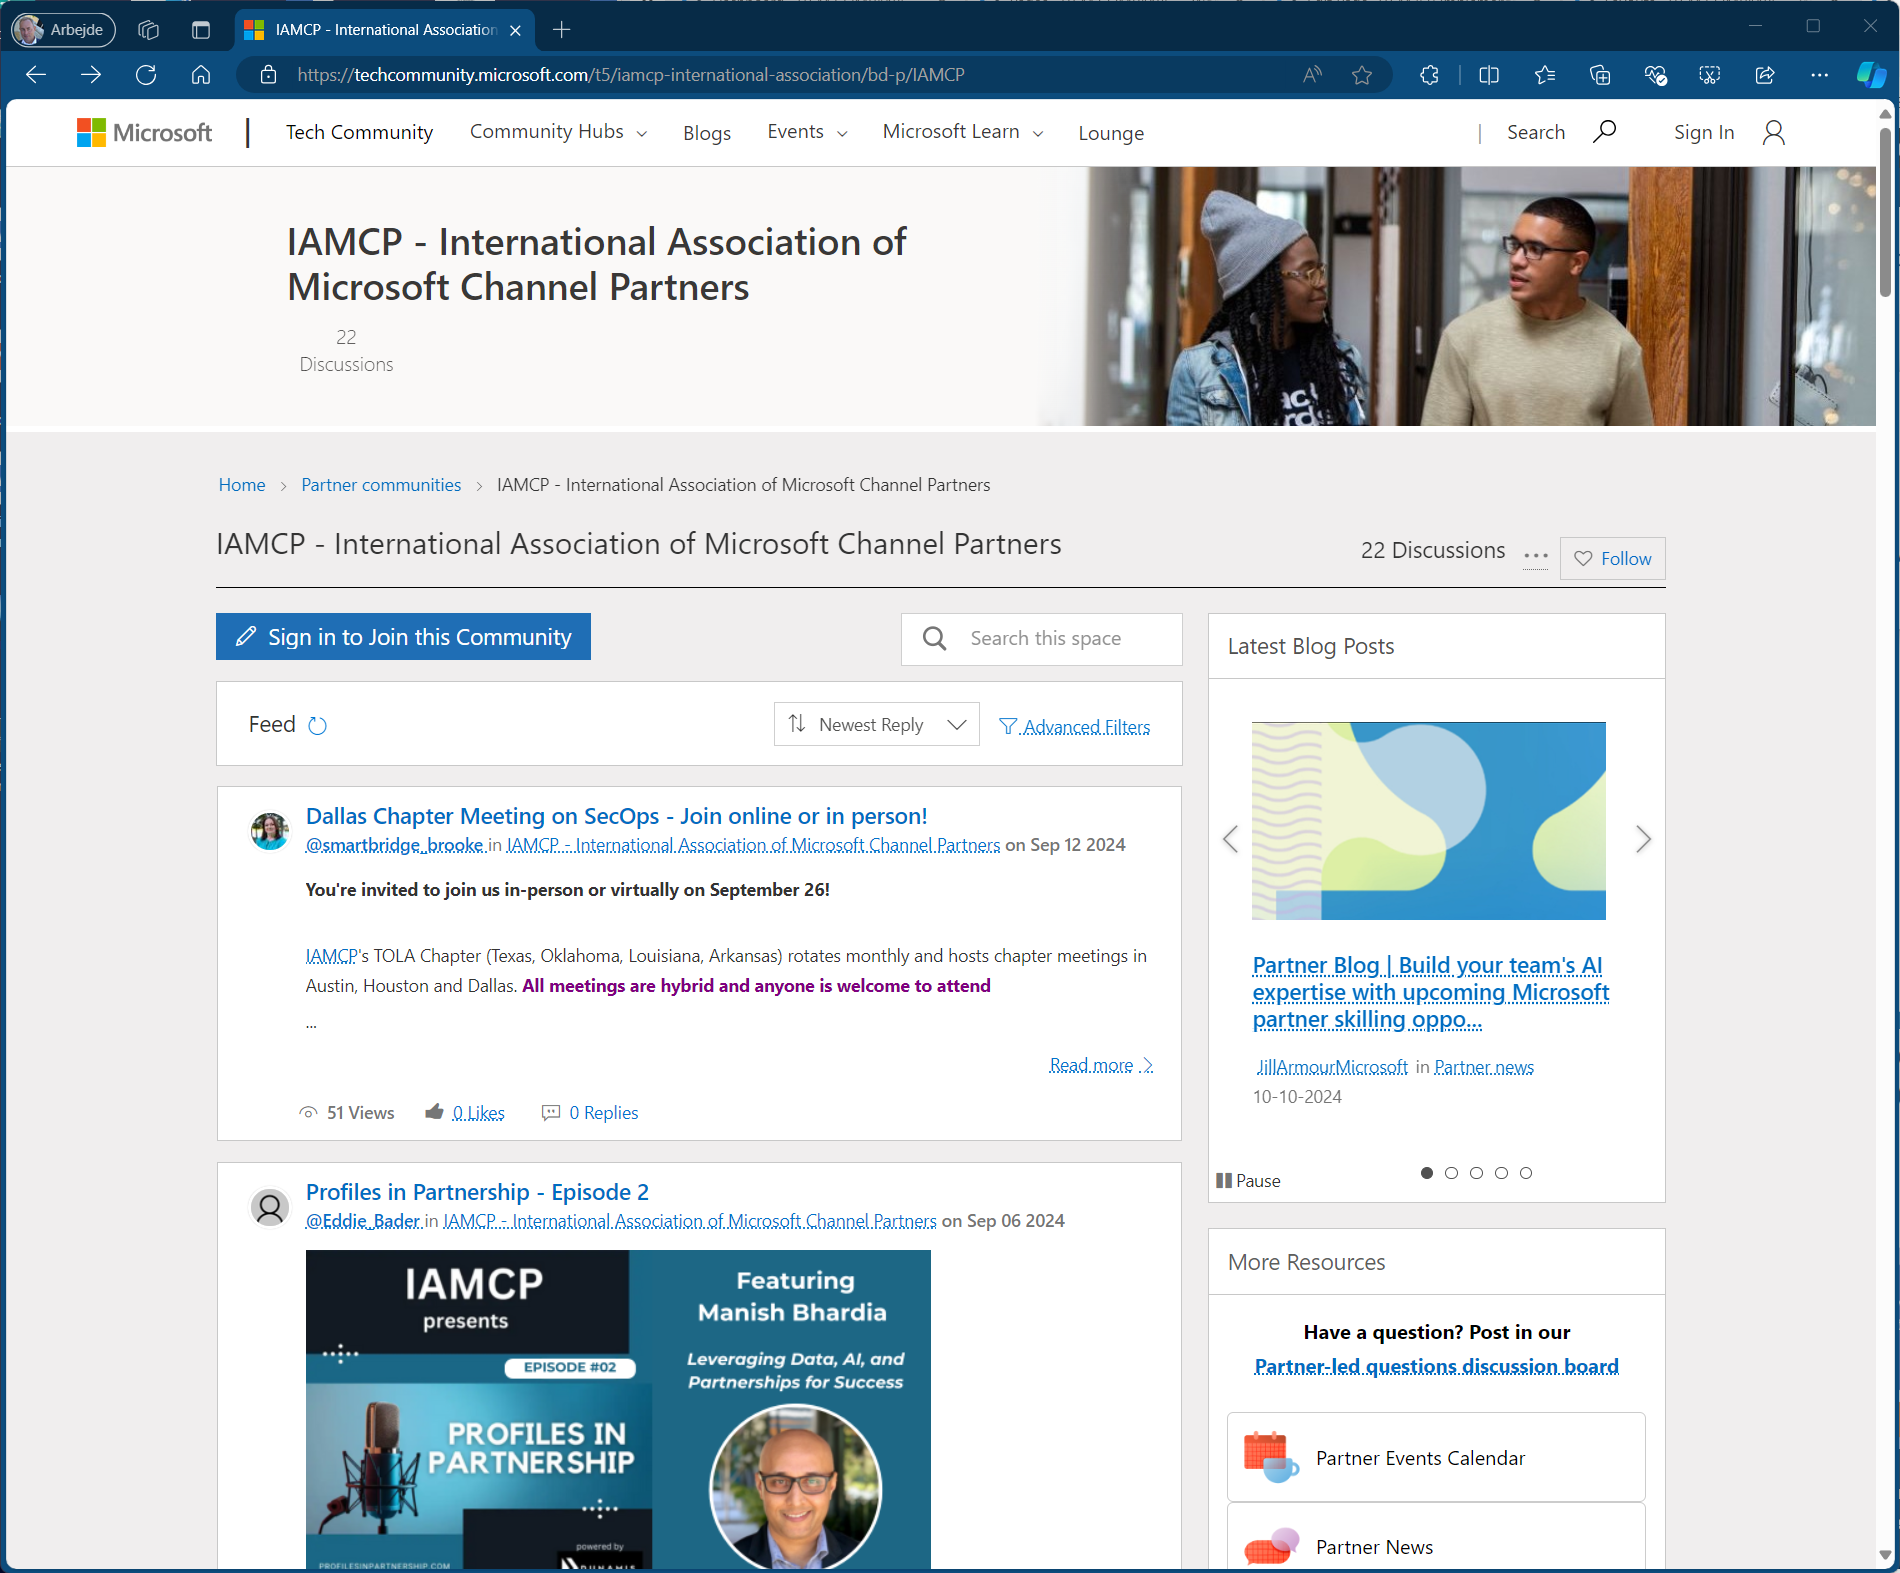Add page to favorites with star icon
This screenshot has height=1573, width=1900.
tap(1362, 75)
